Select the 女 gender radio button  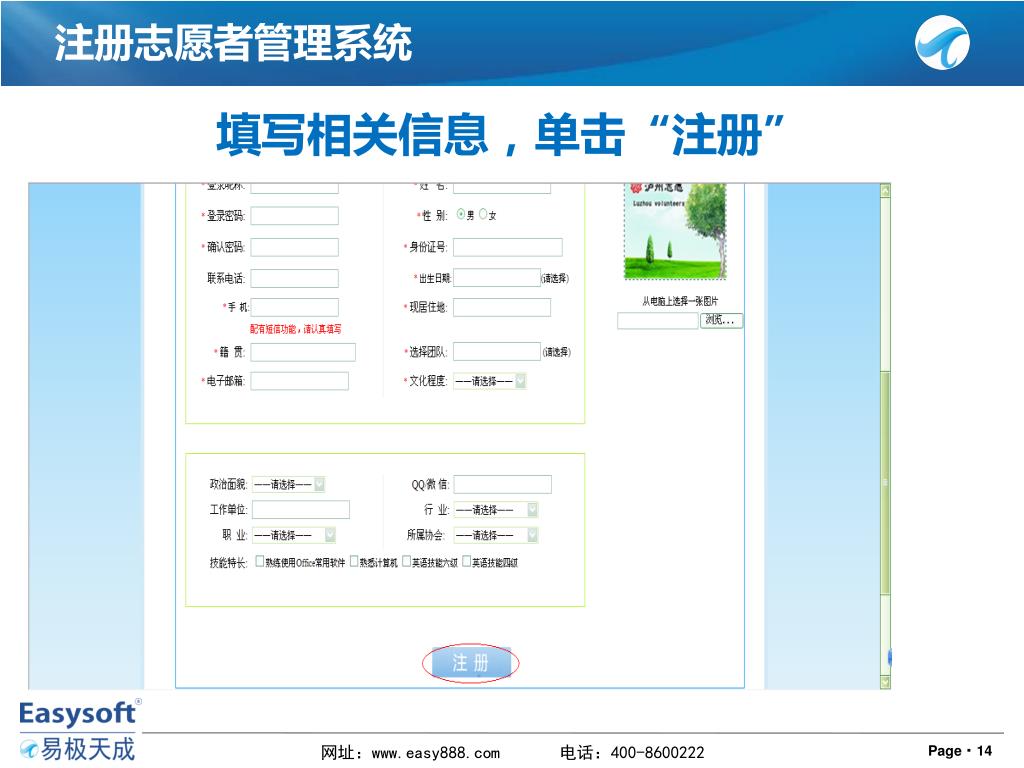(x=483, y=214)
